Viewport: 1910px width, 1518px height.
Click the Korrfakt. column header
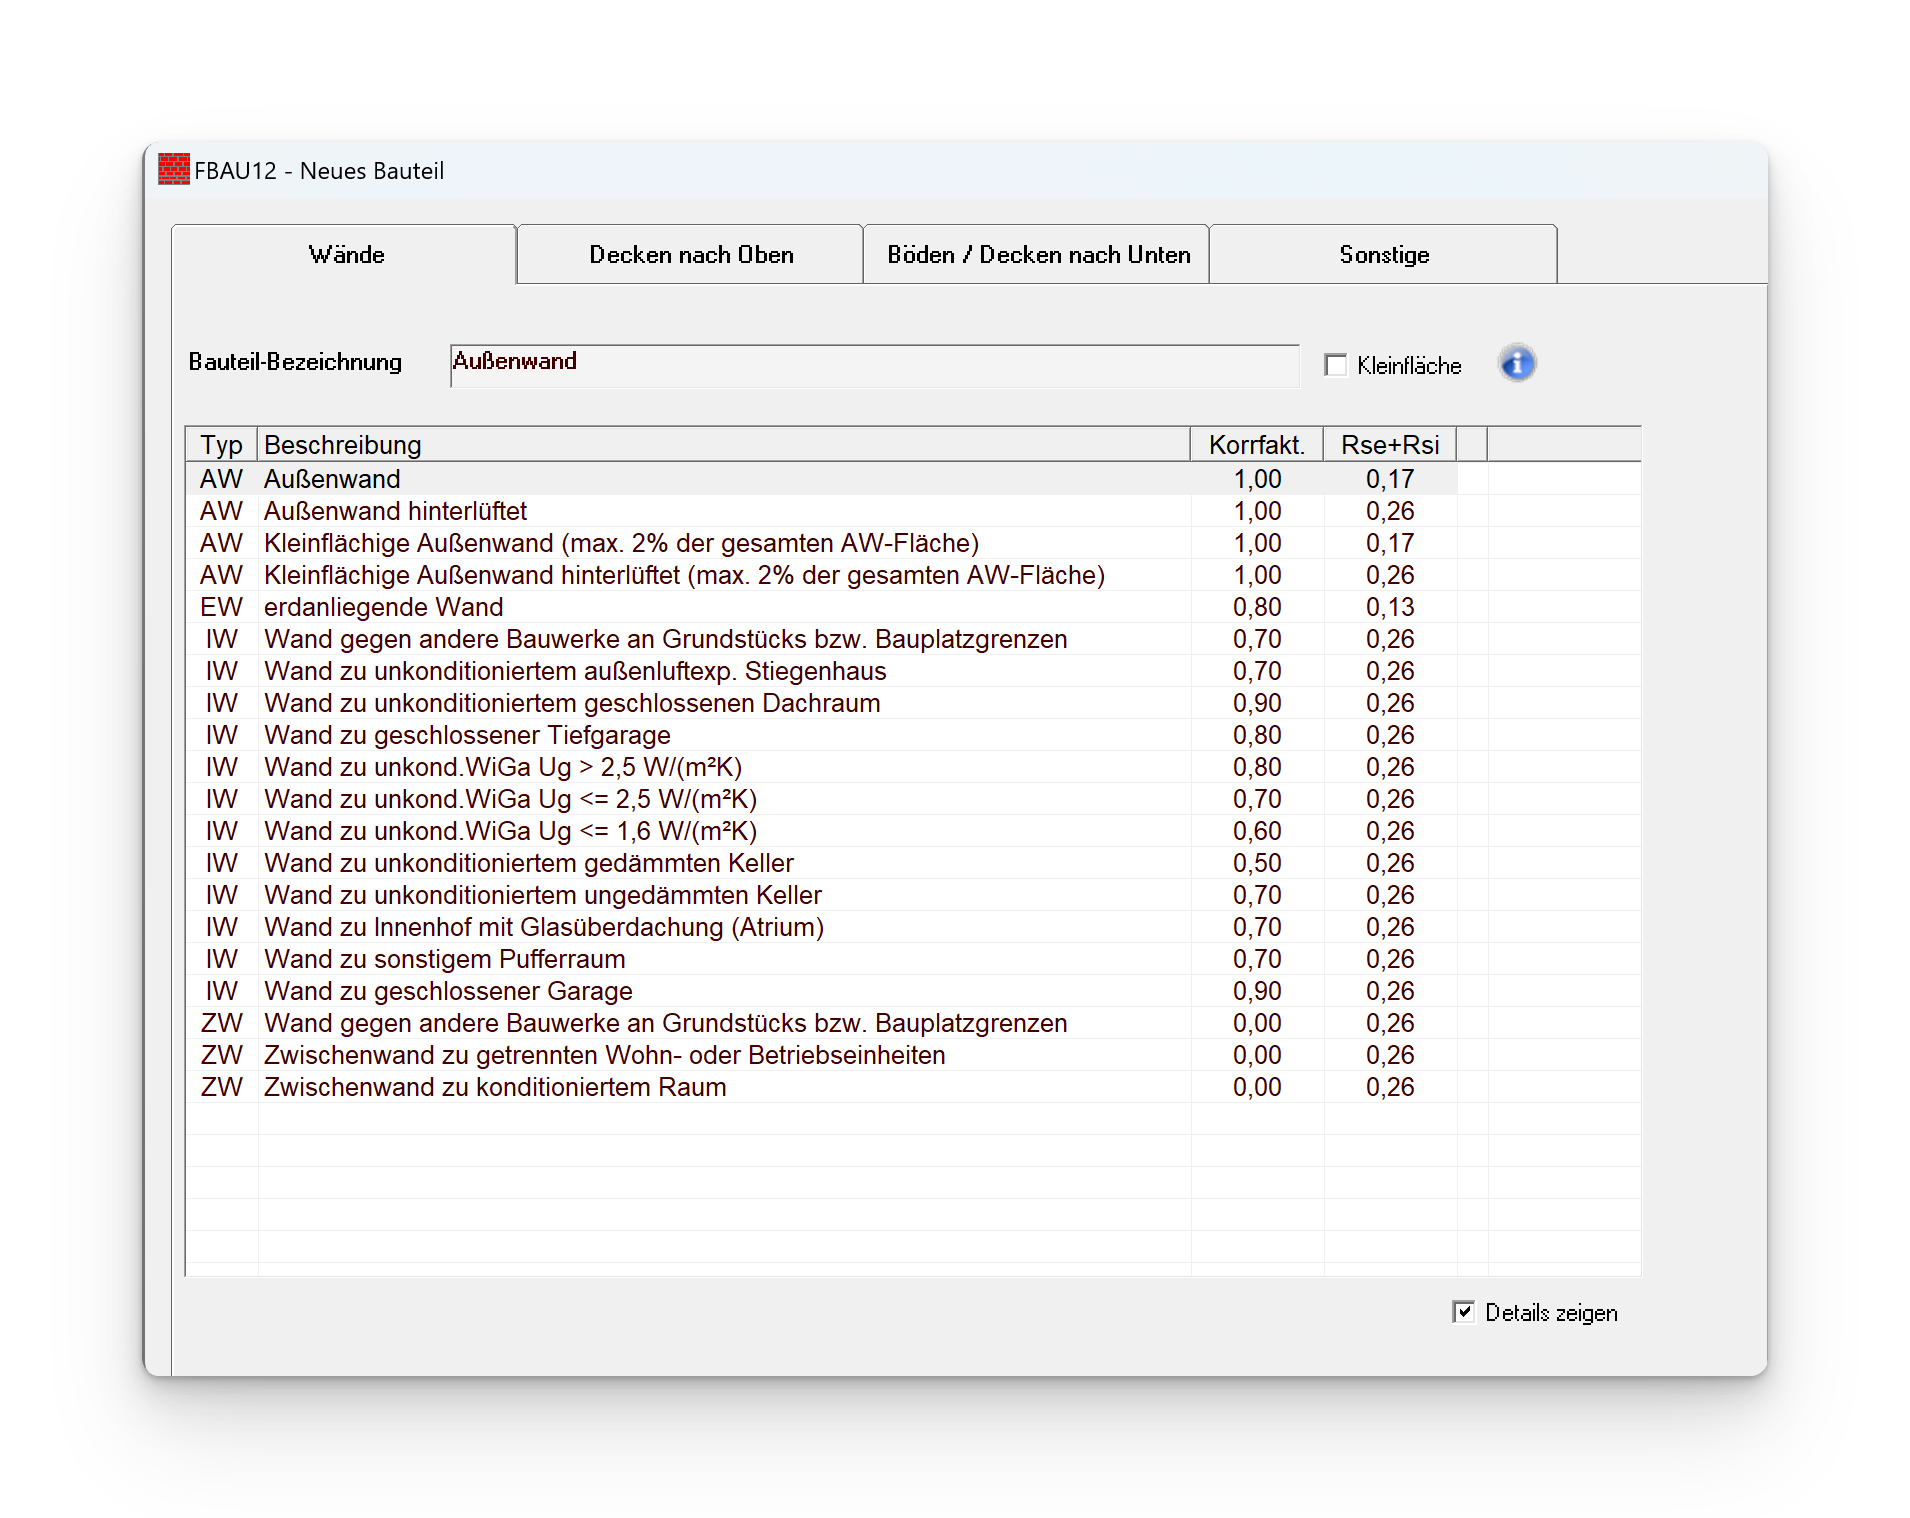pos(1256,445)
